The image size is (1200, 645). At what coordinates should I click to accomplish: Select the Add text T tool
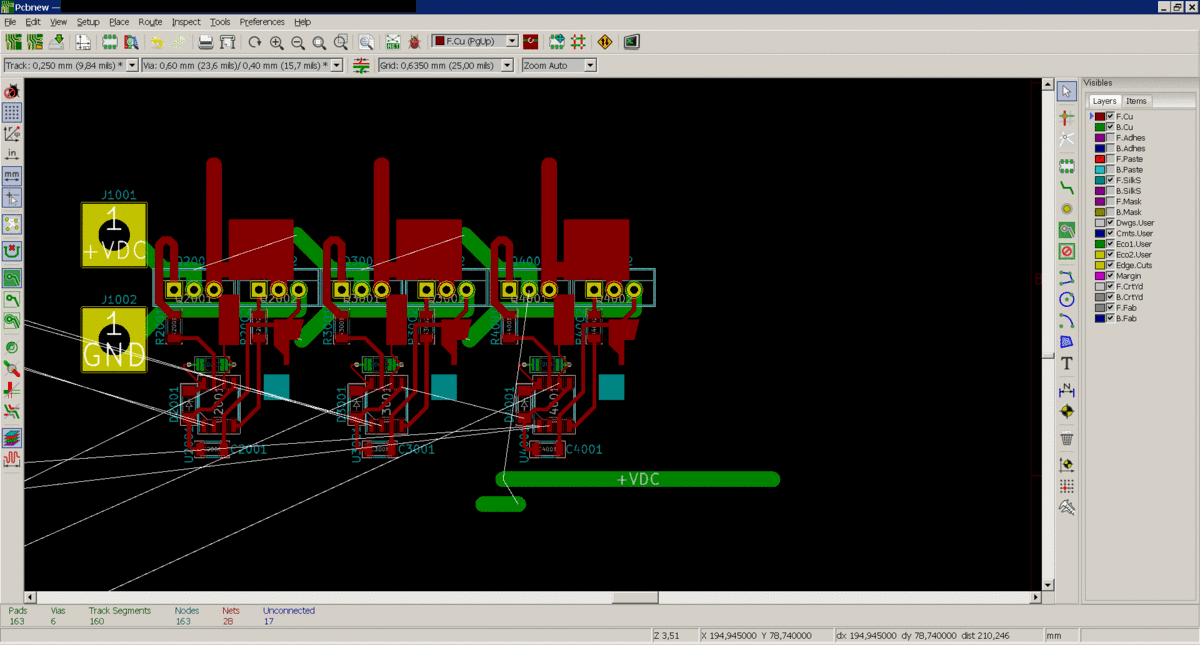tap(1067, 363)
